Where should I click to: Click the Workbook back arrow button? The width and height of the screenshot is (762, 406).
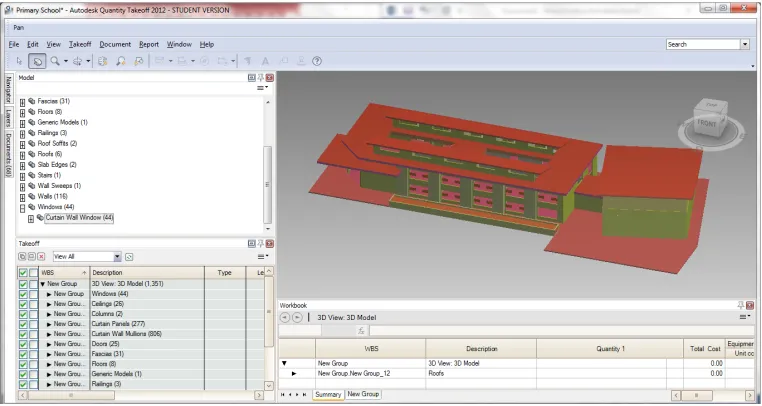pyautogui.click(x=285, y=318)
